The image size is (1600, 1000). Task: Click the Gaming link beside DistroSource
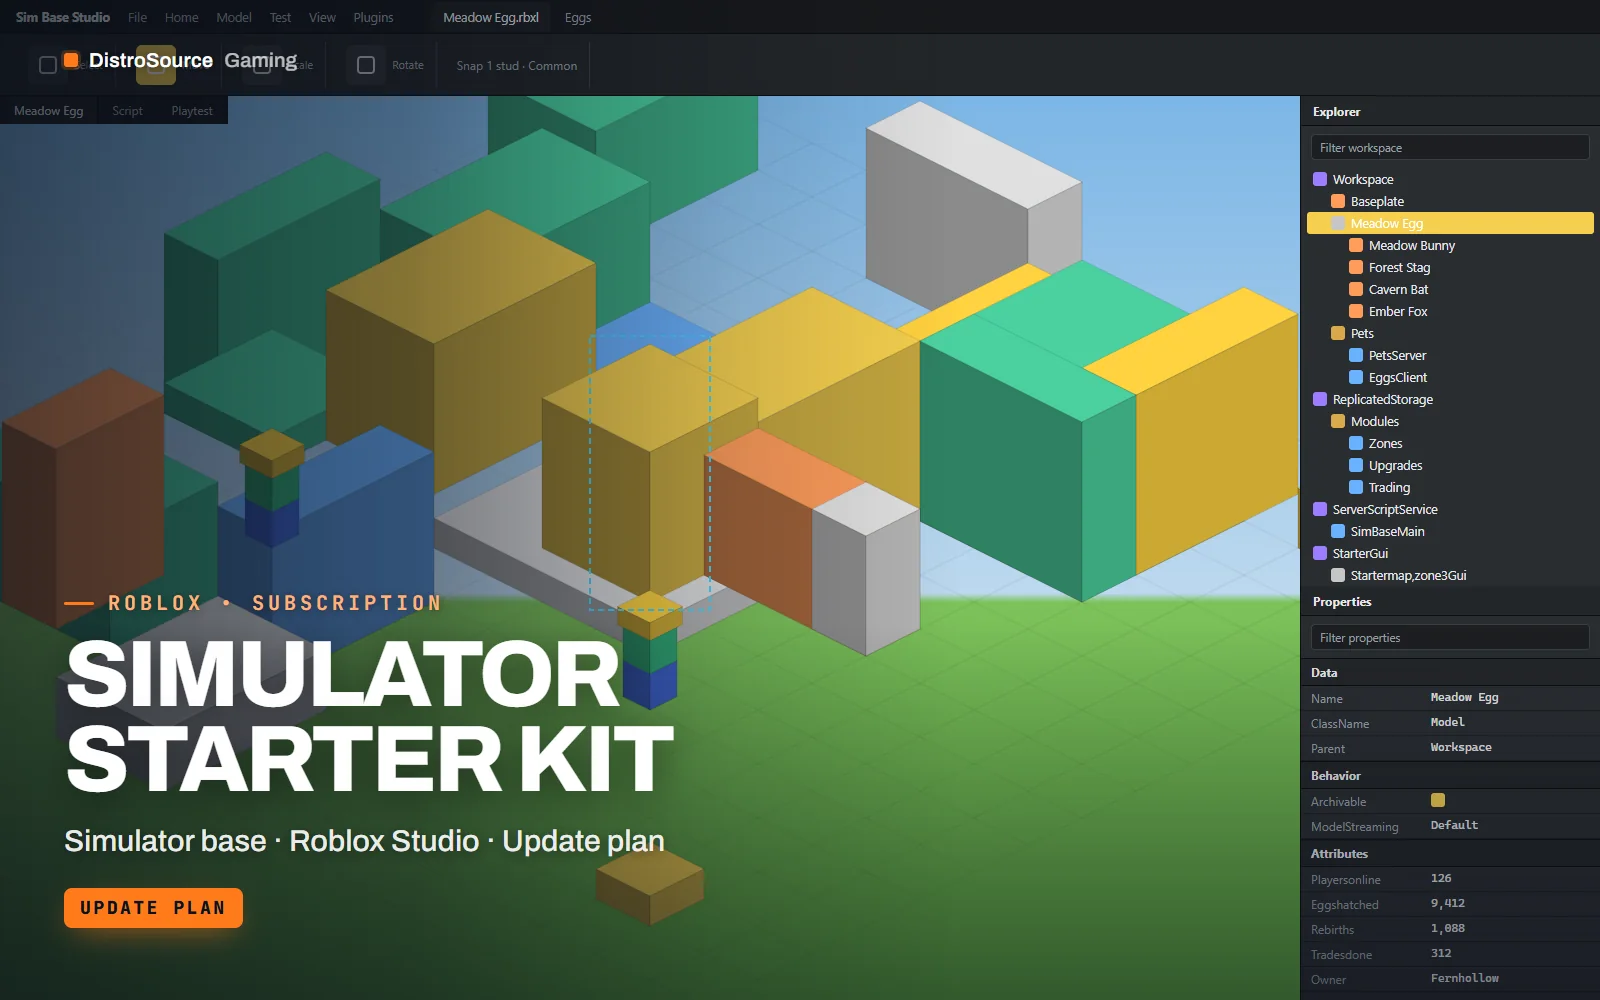coord(261,60)
